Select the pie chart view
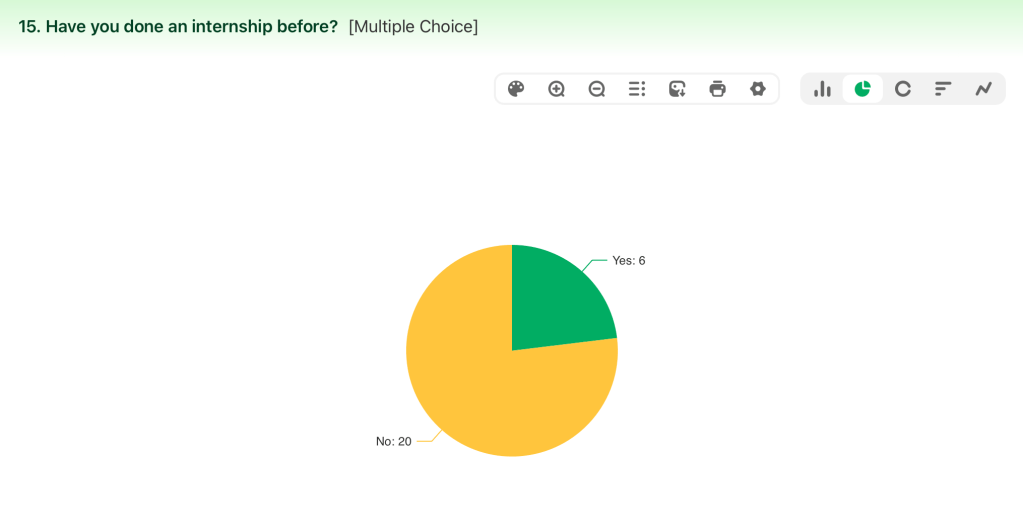This screenshot has height=517, width=1023. [863, 89]
